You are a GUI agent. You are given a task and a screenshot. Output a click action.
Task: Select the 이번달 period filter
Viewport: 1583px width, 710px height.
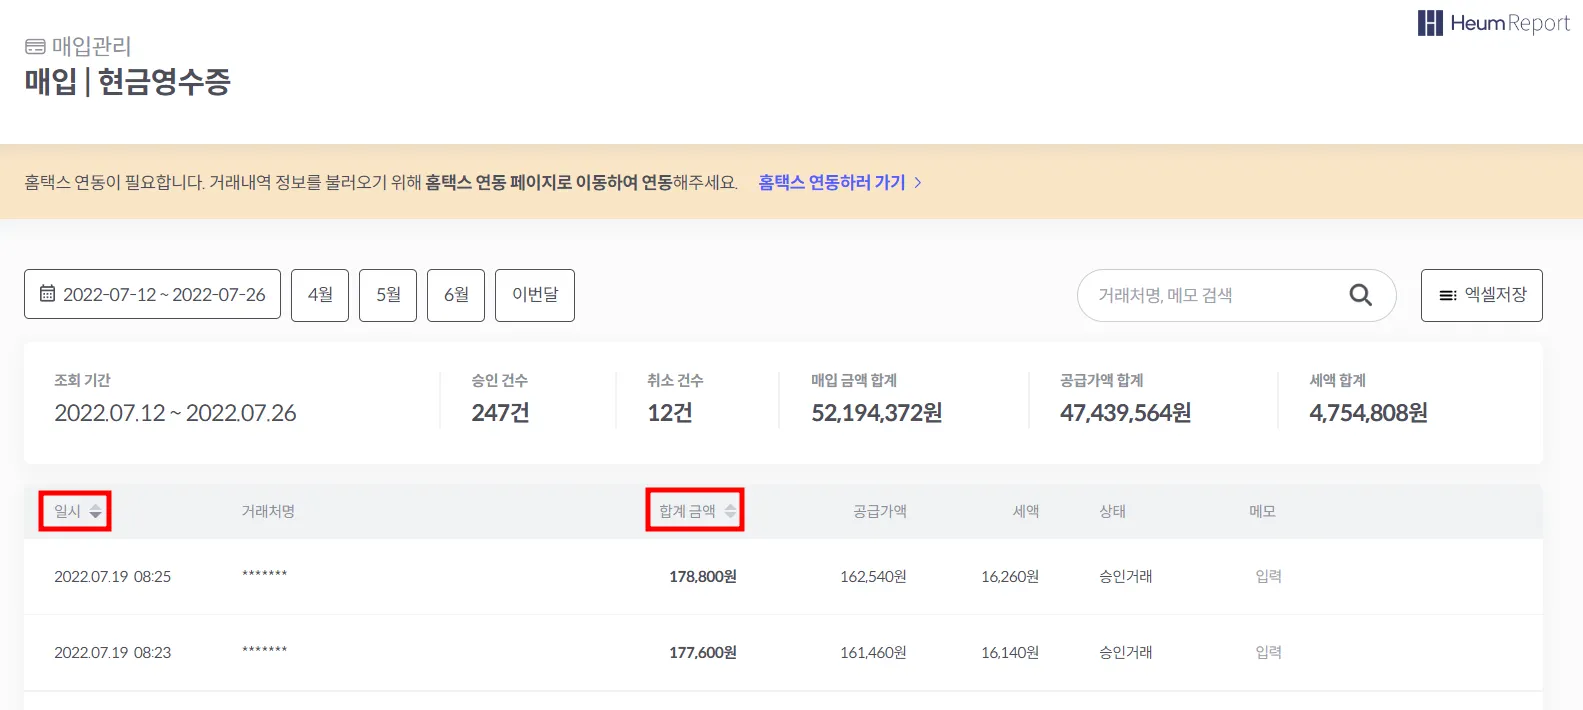(535, 295)
